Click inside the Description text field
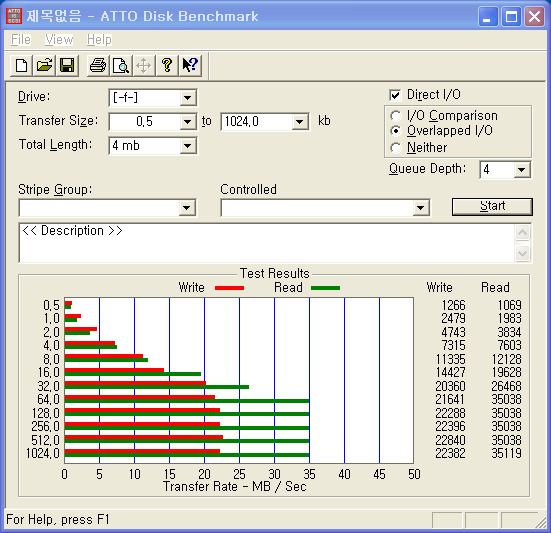551x533 pixels. click(x=267, y=243)
